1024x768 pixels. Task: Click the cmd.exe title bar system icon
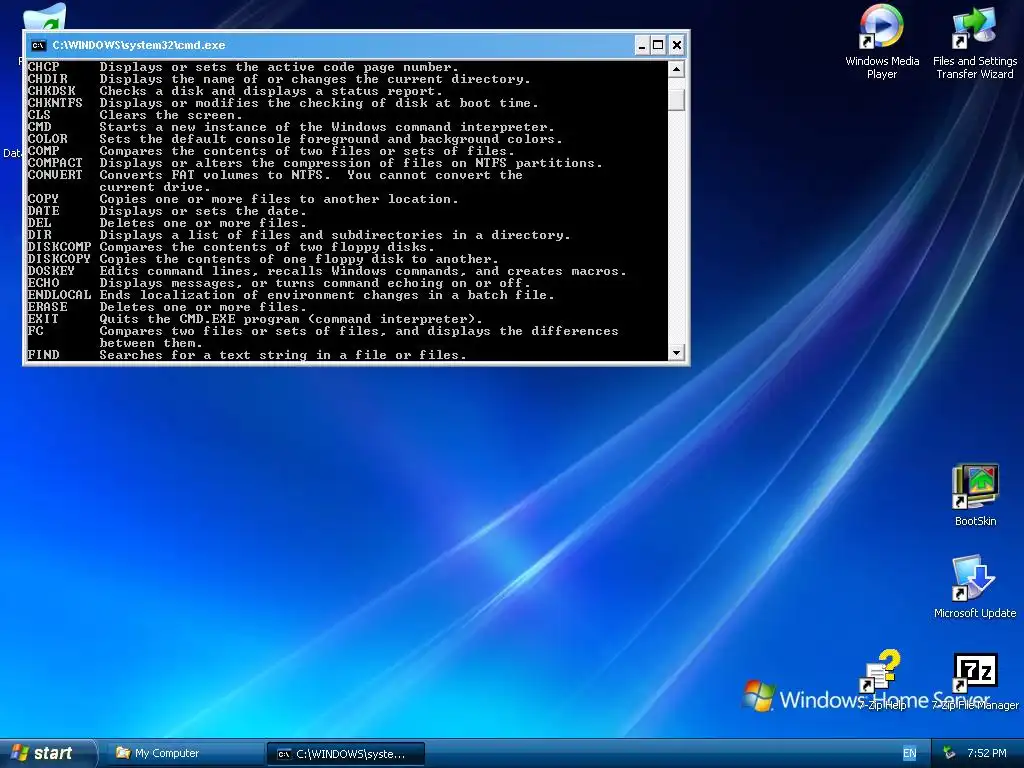tap(39, 45)
